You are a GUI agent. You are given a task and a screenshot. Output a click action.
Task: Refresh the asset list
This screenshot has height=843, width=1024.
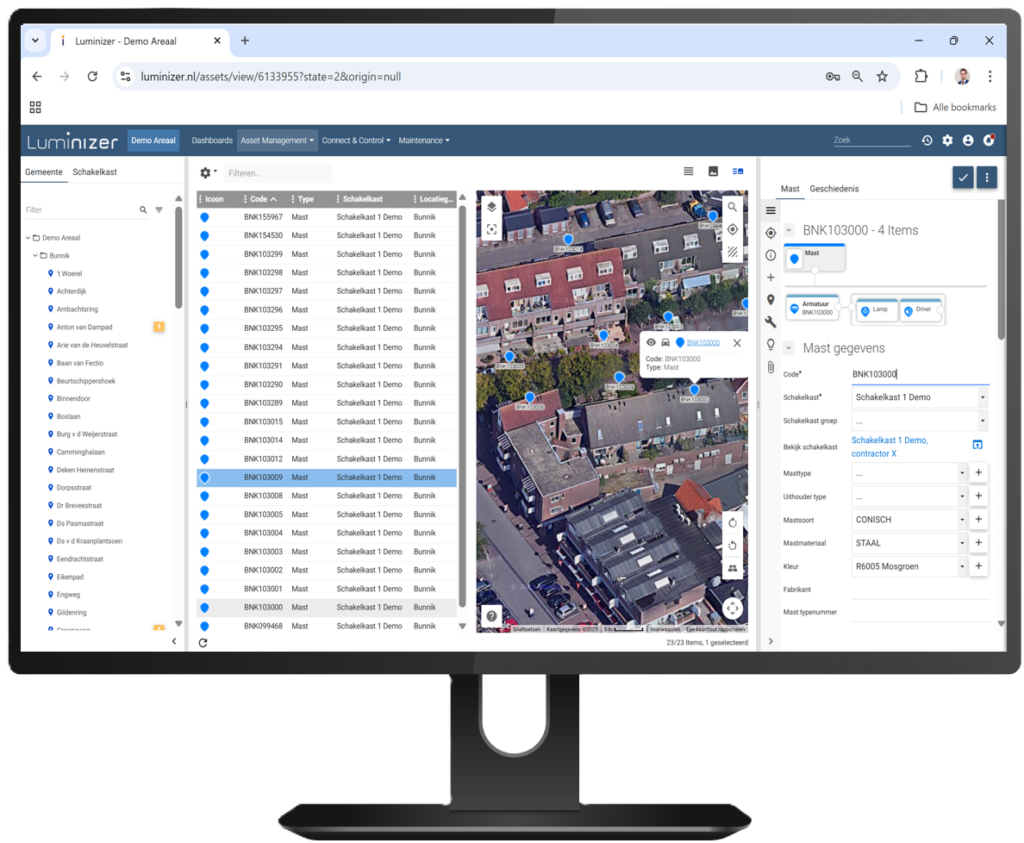203,643
